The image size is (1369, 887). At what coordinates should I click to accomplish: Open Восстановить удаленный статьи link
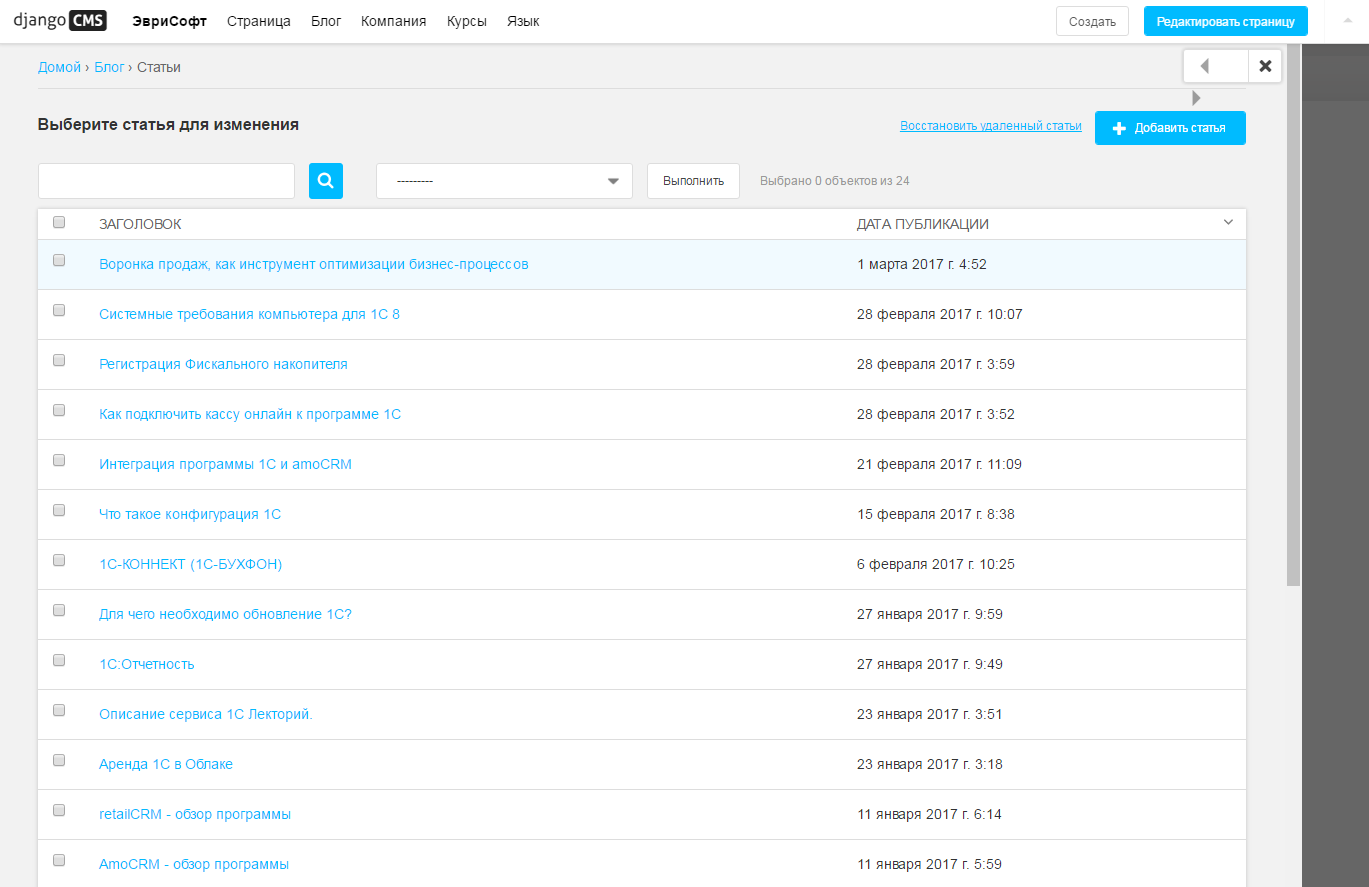pyautogui.click(x=991, y=126)
